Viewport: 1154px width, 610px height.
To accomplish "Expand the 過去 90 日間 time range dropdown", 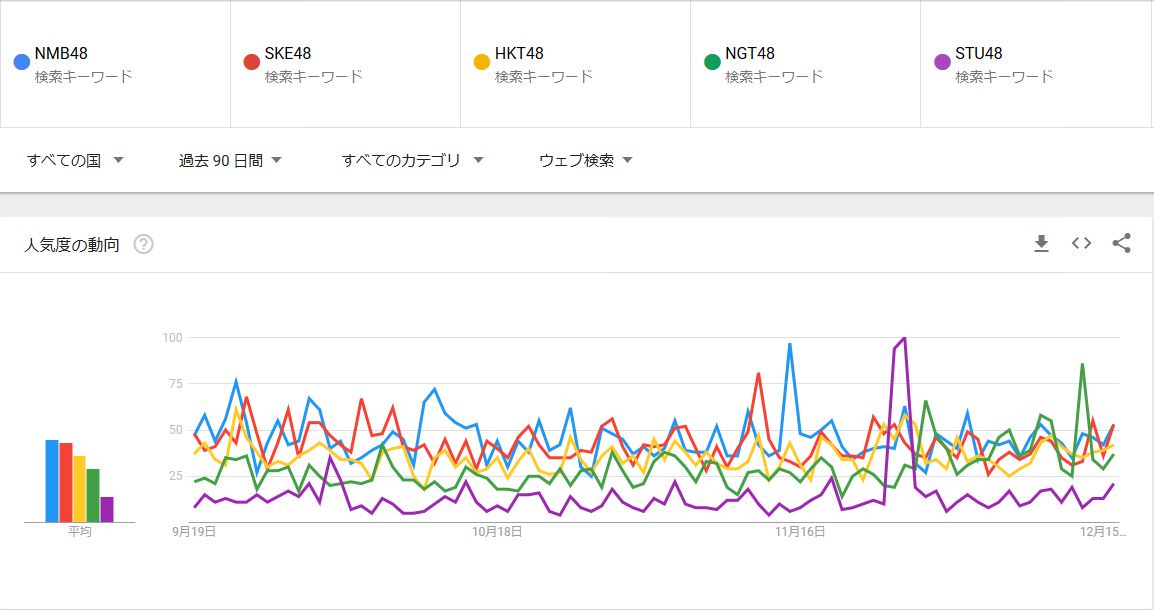I will [230, 160].
